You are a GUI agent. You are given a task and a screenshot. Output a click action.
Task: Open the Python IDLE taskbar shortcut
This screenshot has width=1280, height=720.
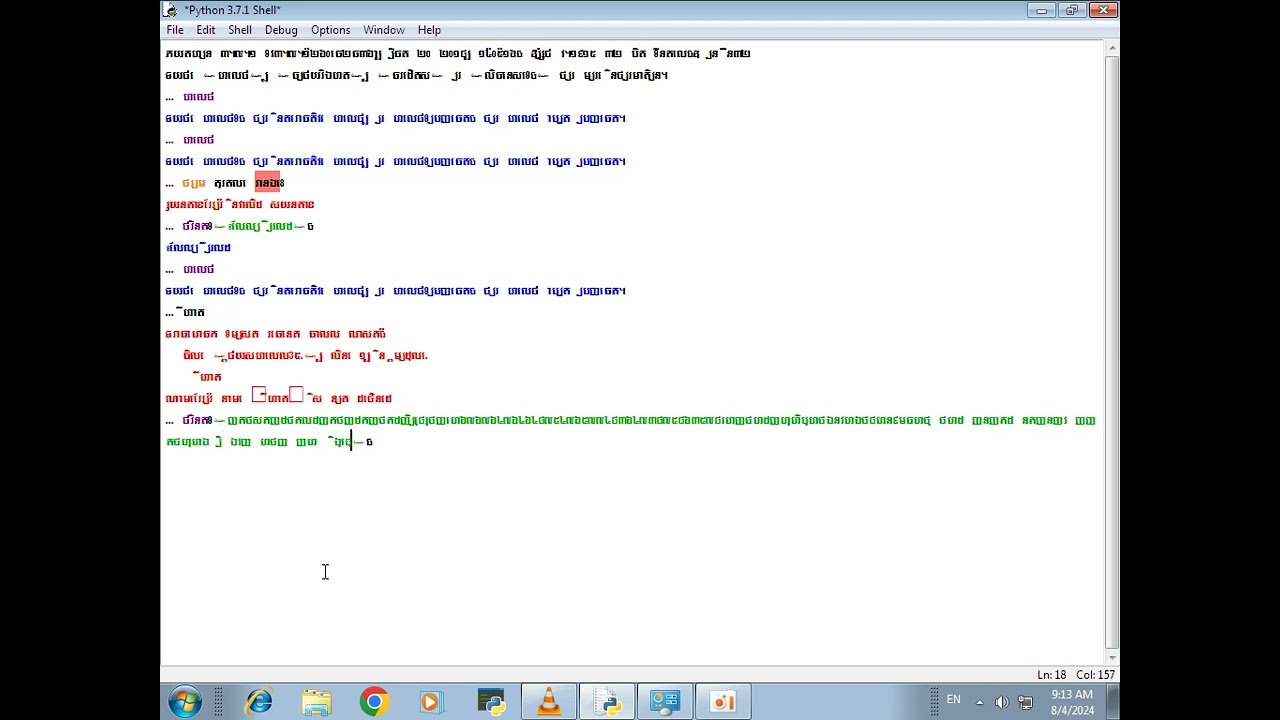pos(491,702)
